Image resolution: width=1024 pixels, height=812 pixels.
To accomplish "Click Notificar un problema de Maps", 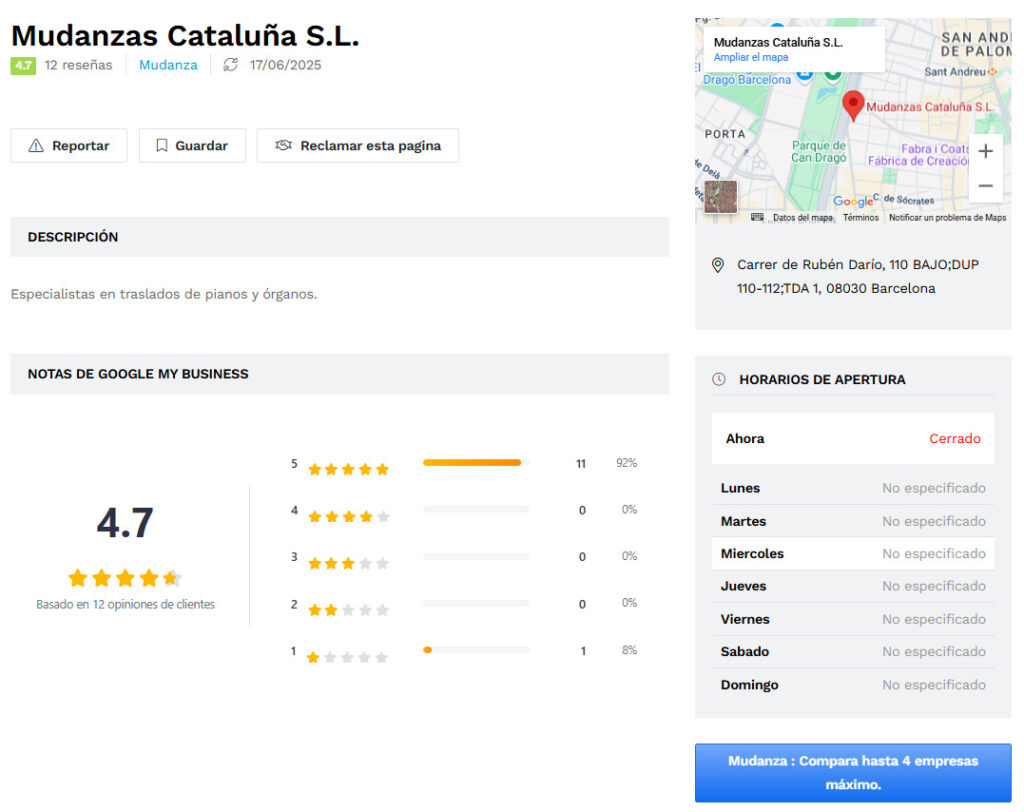I will [x=947, y=218].
